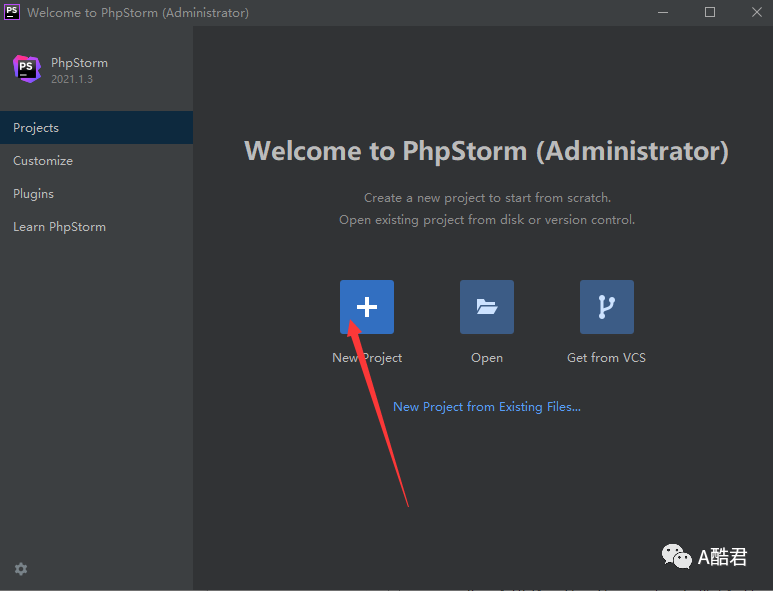This screenshot has width=773, height=591.
Task: Click the Welcome to PhpStorm heading
Action: (x=486, y=151)
